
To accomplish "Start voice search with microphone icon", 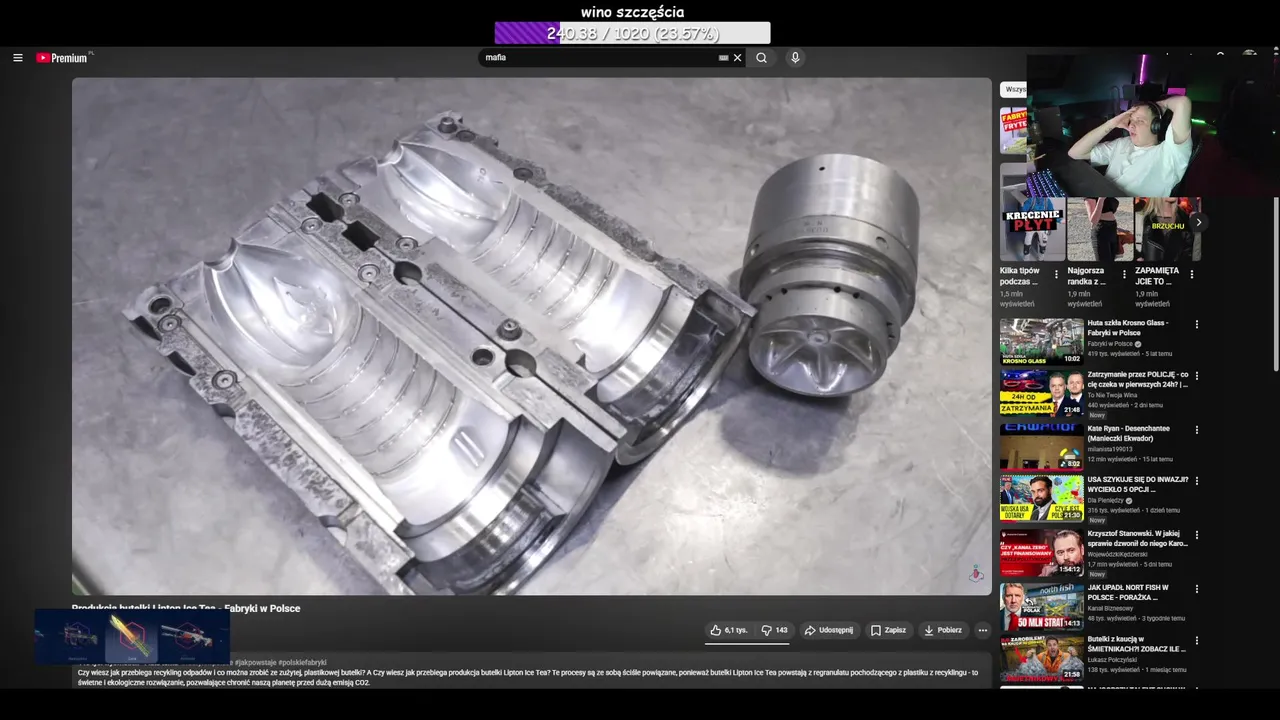I will [795, 58].
